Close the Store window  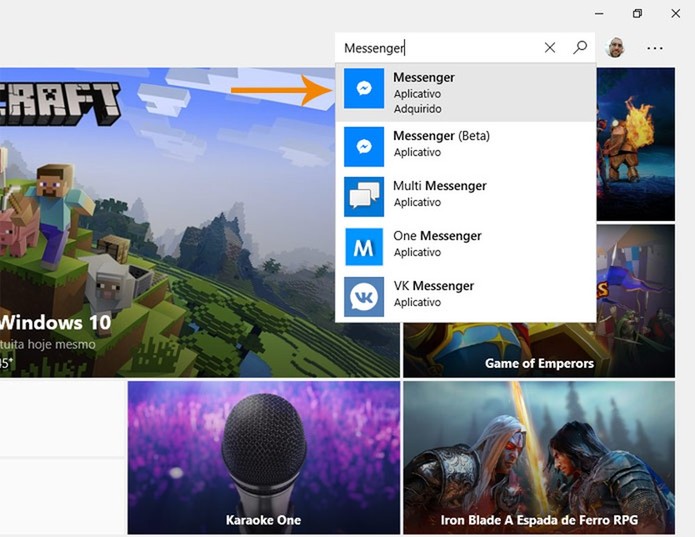coord(675,14)
